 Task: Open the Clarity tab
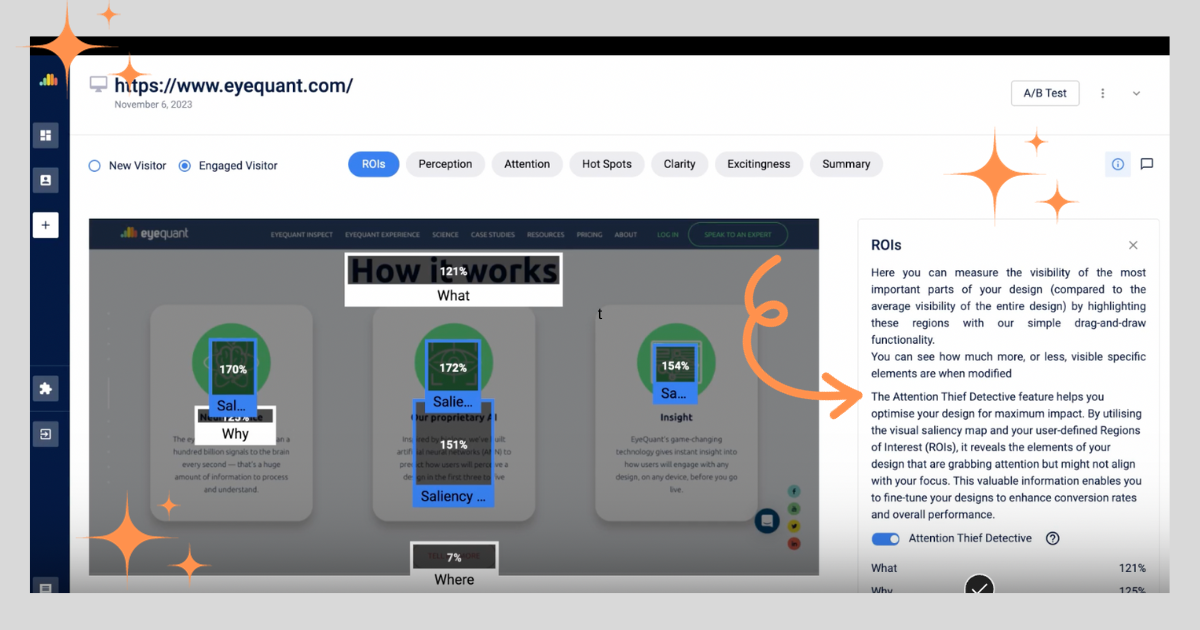pos(679,164)
